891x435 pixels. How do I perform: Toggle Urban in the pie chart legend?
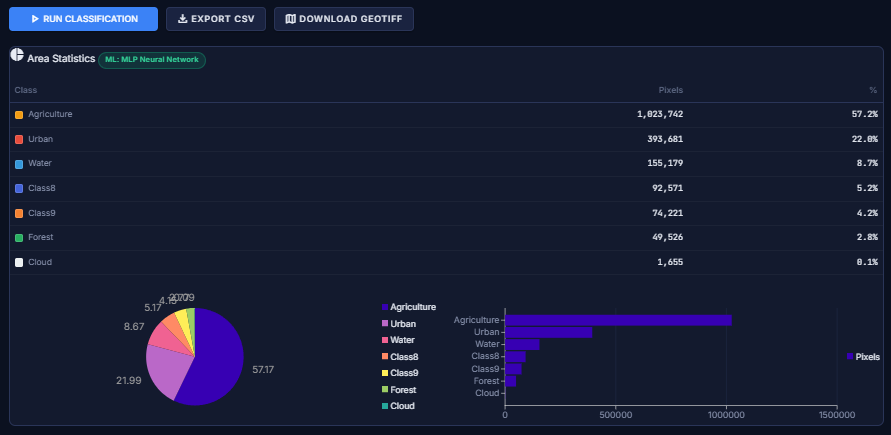pos(402,324)
